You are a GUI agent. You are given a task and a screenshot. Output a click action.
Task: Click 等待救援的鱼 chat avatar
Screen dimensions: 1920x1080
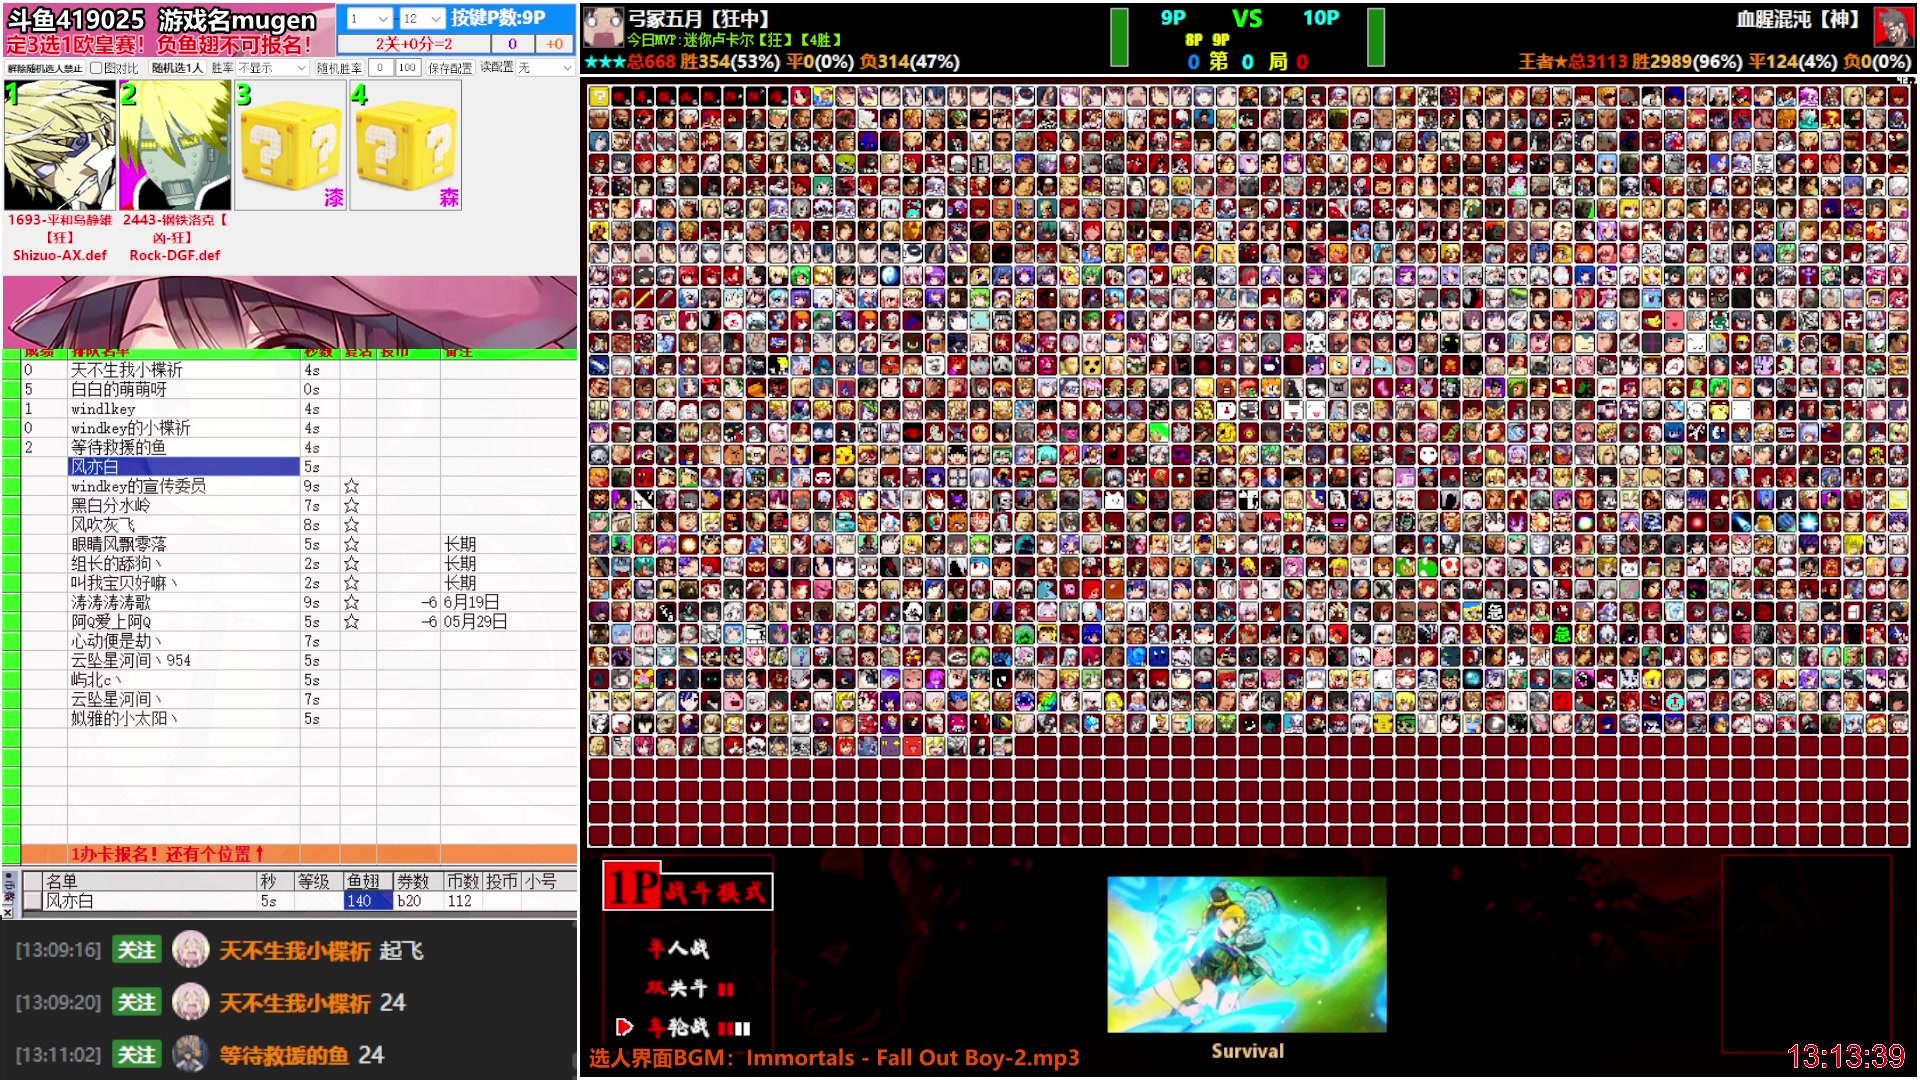point(190,1054)
